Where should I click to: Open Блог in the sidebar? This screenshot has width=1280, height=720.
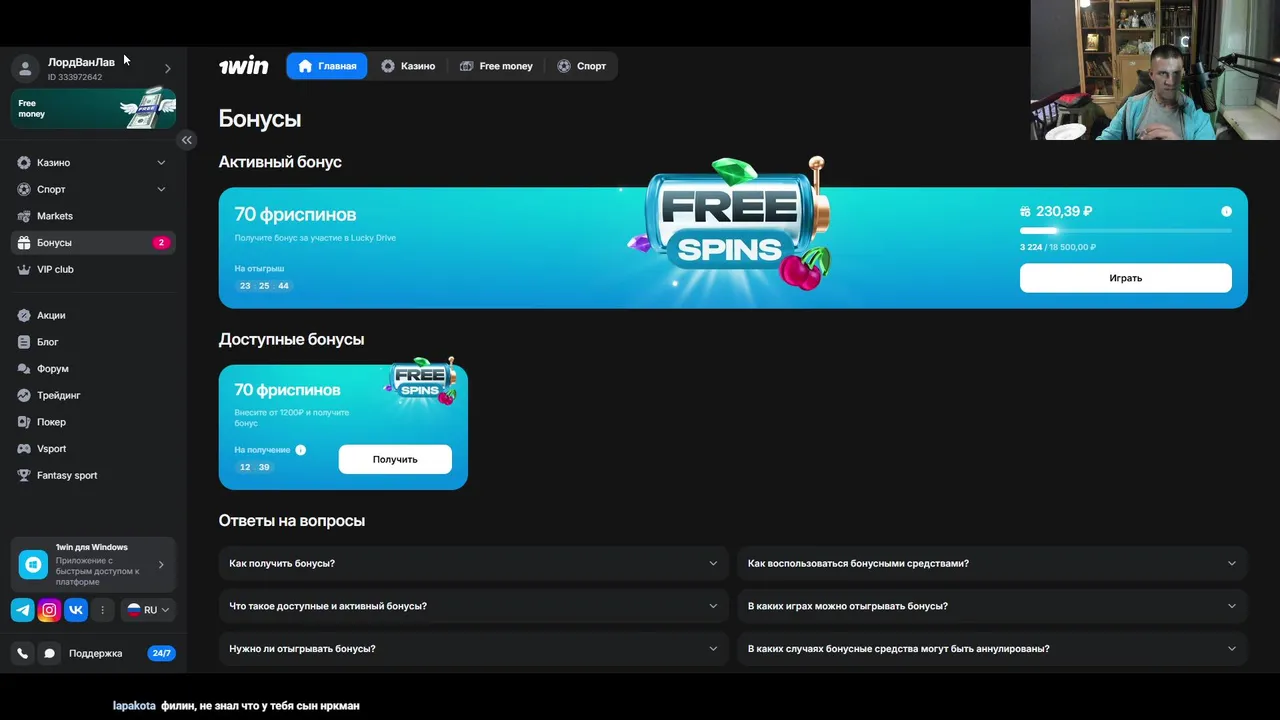click(x=47, y=342)
